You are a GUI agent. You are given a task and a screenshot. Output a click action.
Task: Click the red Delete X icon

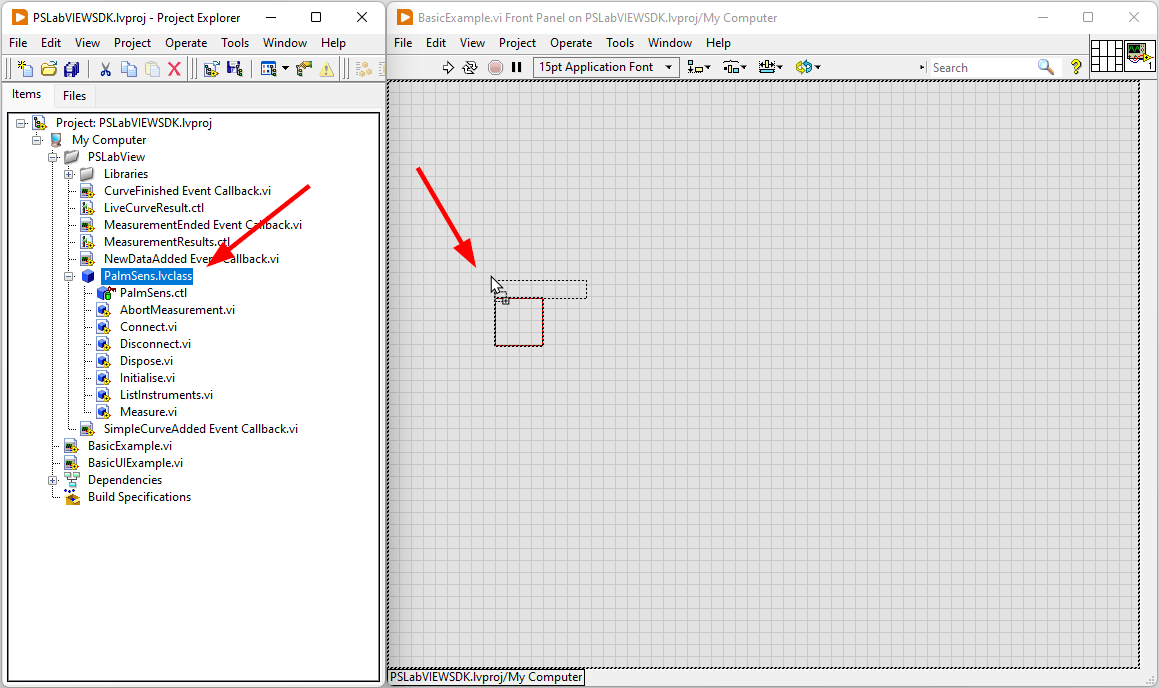pos(174,69)
